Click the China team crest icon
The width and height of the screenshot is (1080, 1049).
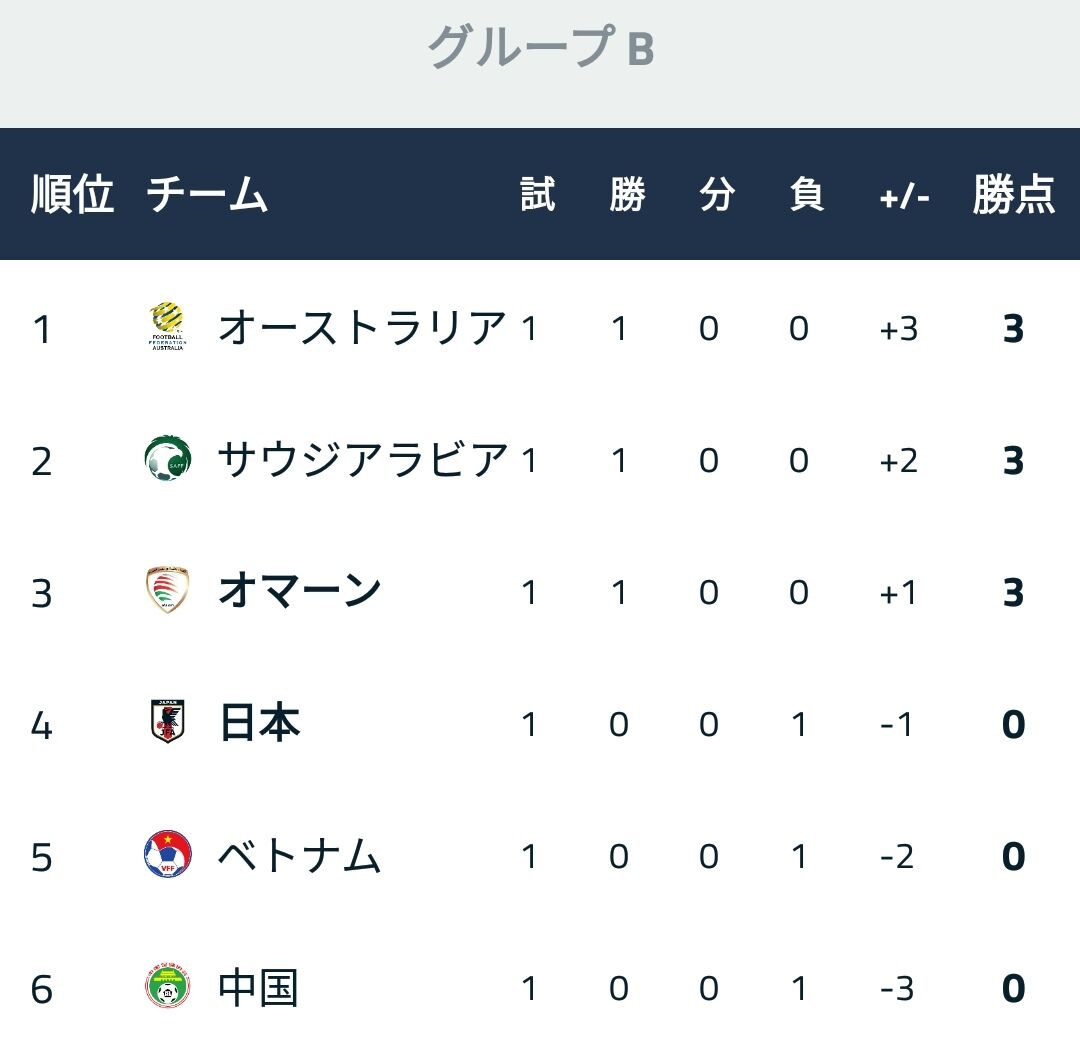(167, 988)
